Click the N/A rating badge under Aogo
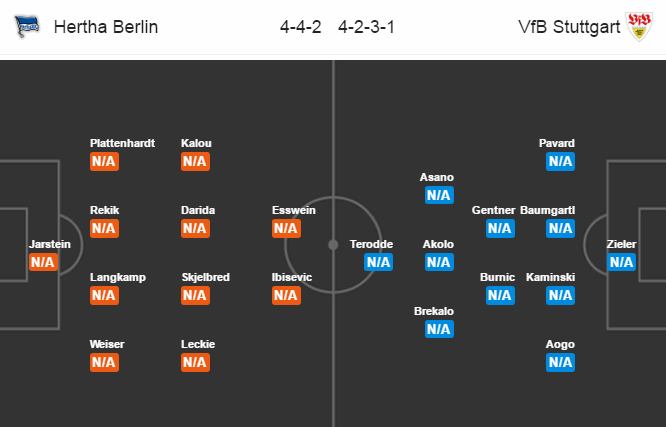Screen dimensions: 666x427 pyautogui.click(x=560, y=362)
